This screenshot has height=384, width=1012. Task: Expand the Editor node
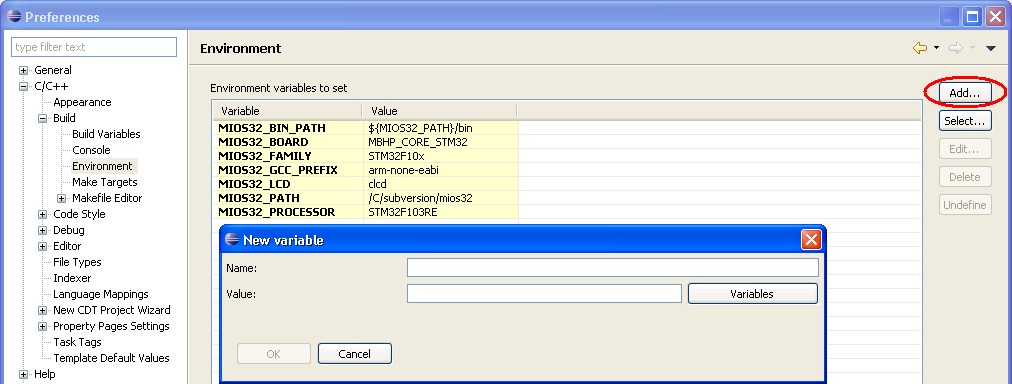[43, 247]
